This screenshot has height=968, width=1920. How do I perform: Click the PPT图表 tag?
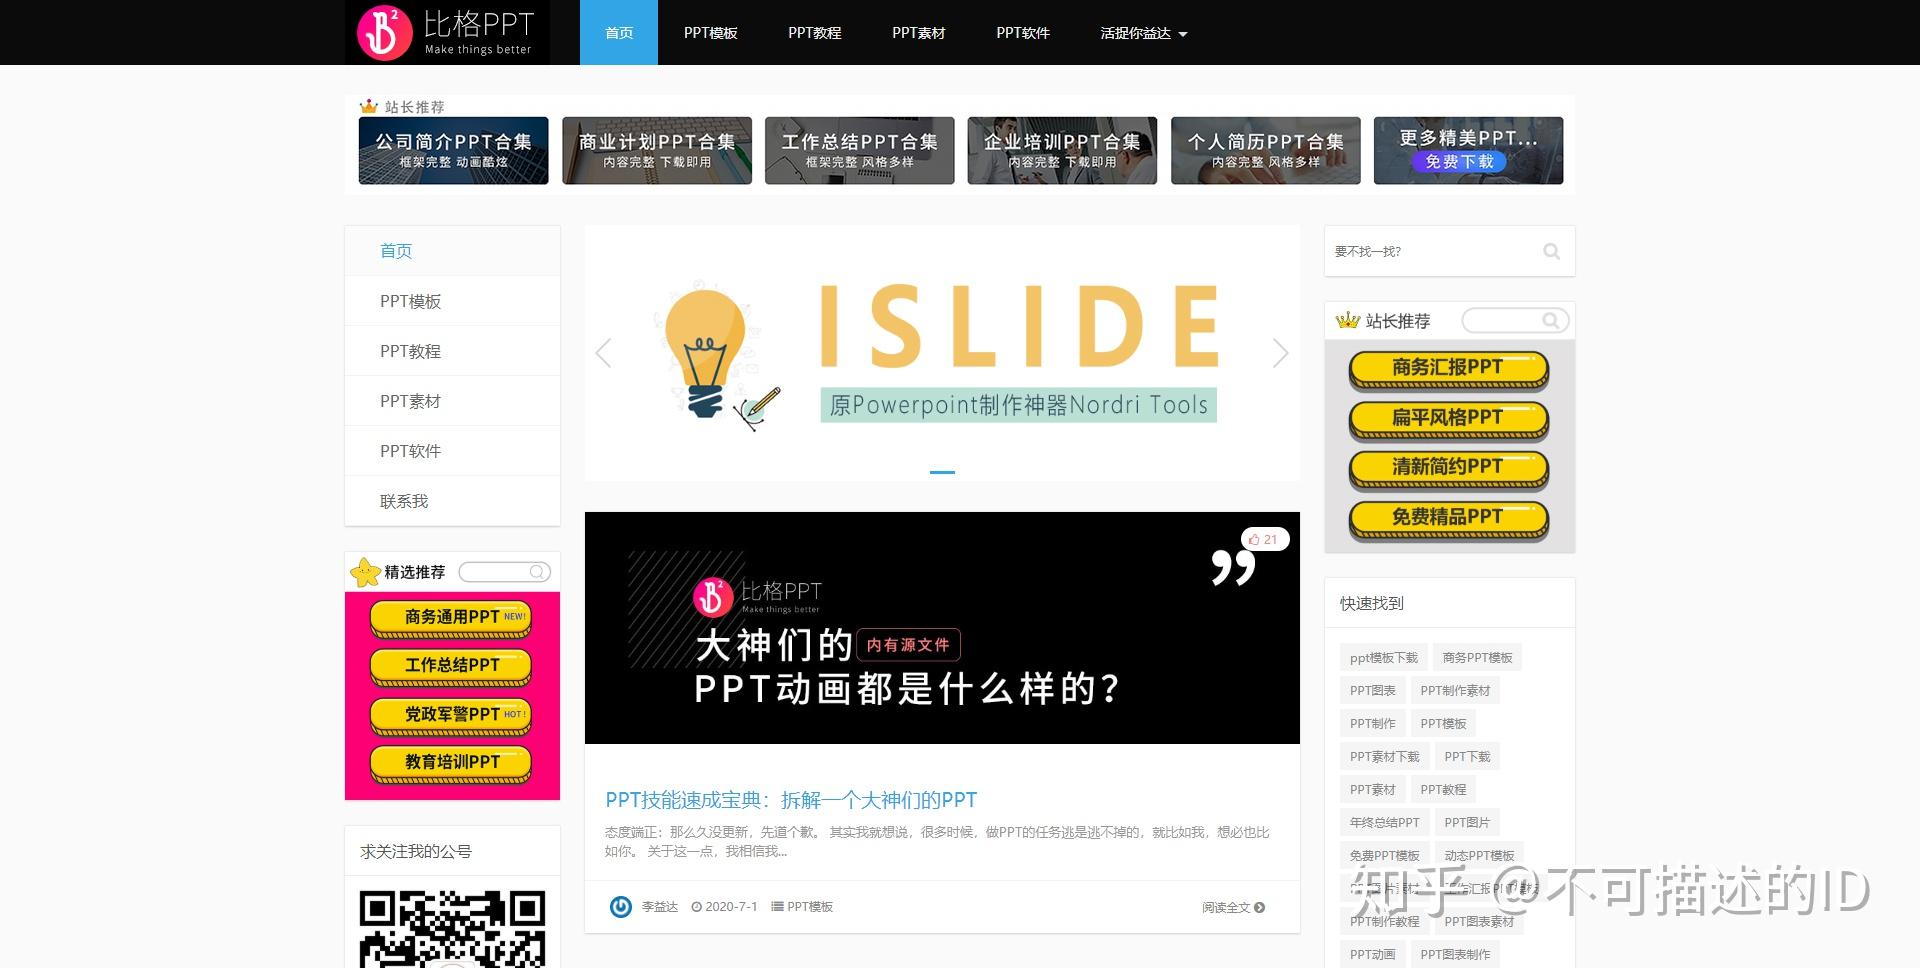[x=1372, y=690]
